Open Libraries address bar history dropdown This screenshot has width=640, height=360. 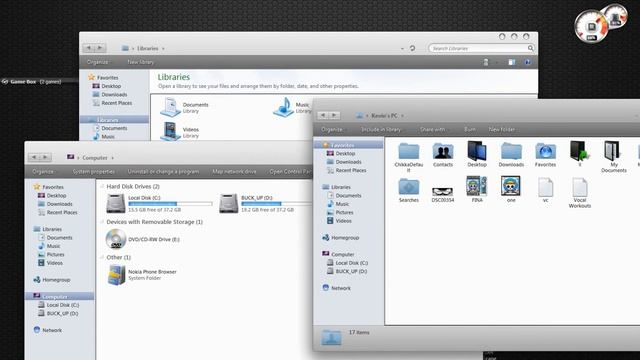(402, 49)
